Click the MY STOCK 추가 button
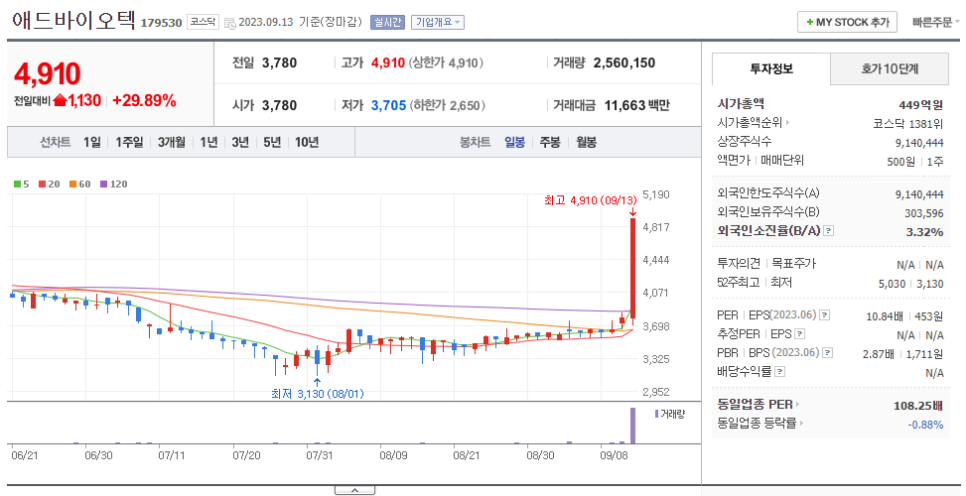Viewport: 966px width, 496px height. (x=847, y=22)
